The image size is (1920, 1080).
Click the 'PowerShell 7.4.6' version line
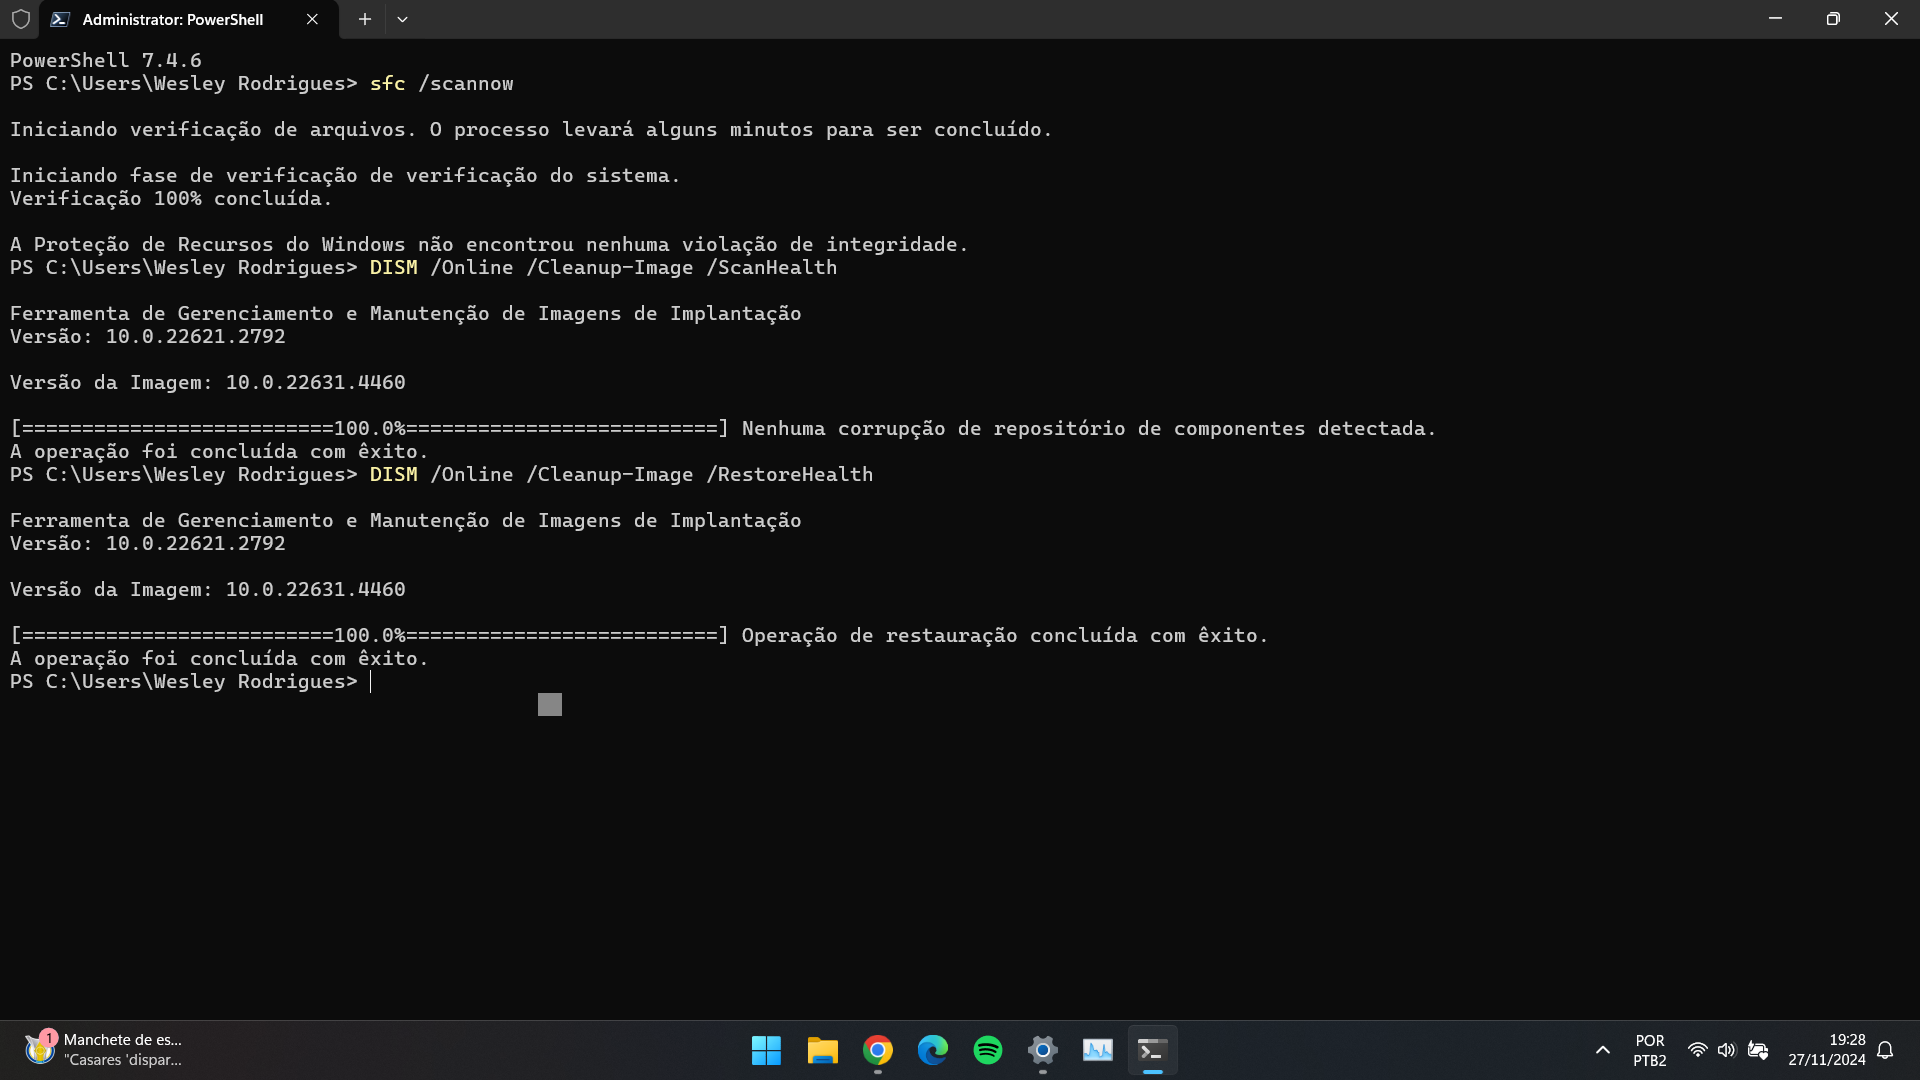click(106, 61)
